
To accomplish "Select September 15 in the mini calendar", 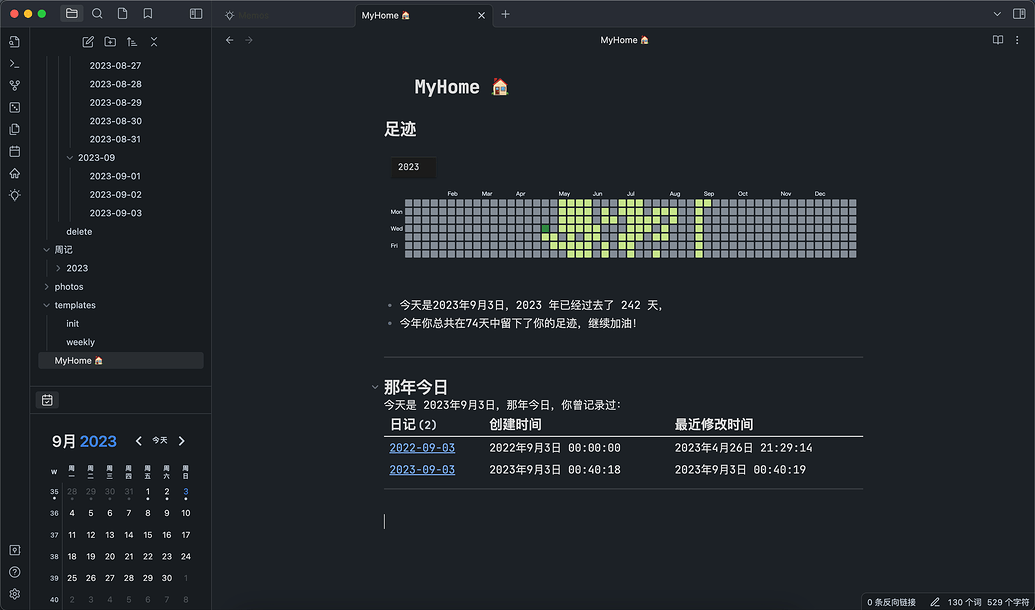I will point(147,534).
